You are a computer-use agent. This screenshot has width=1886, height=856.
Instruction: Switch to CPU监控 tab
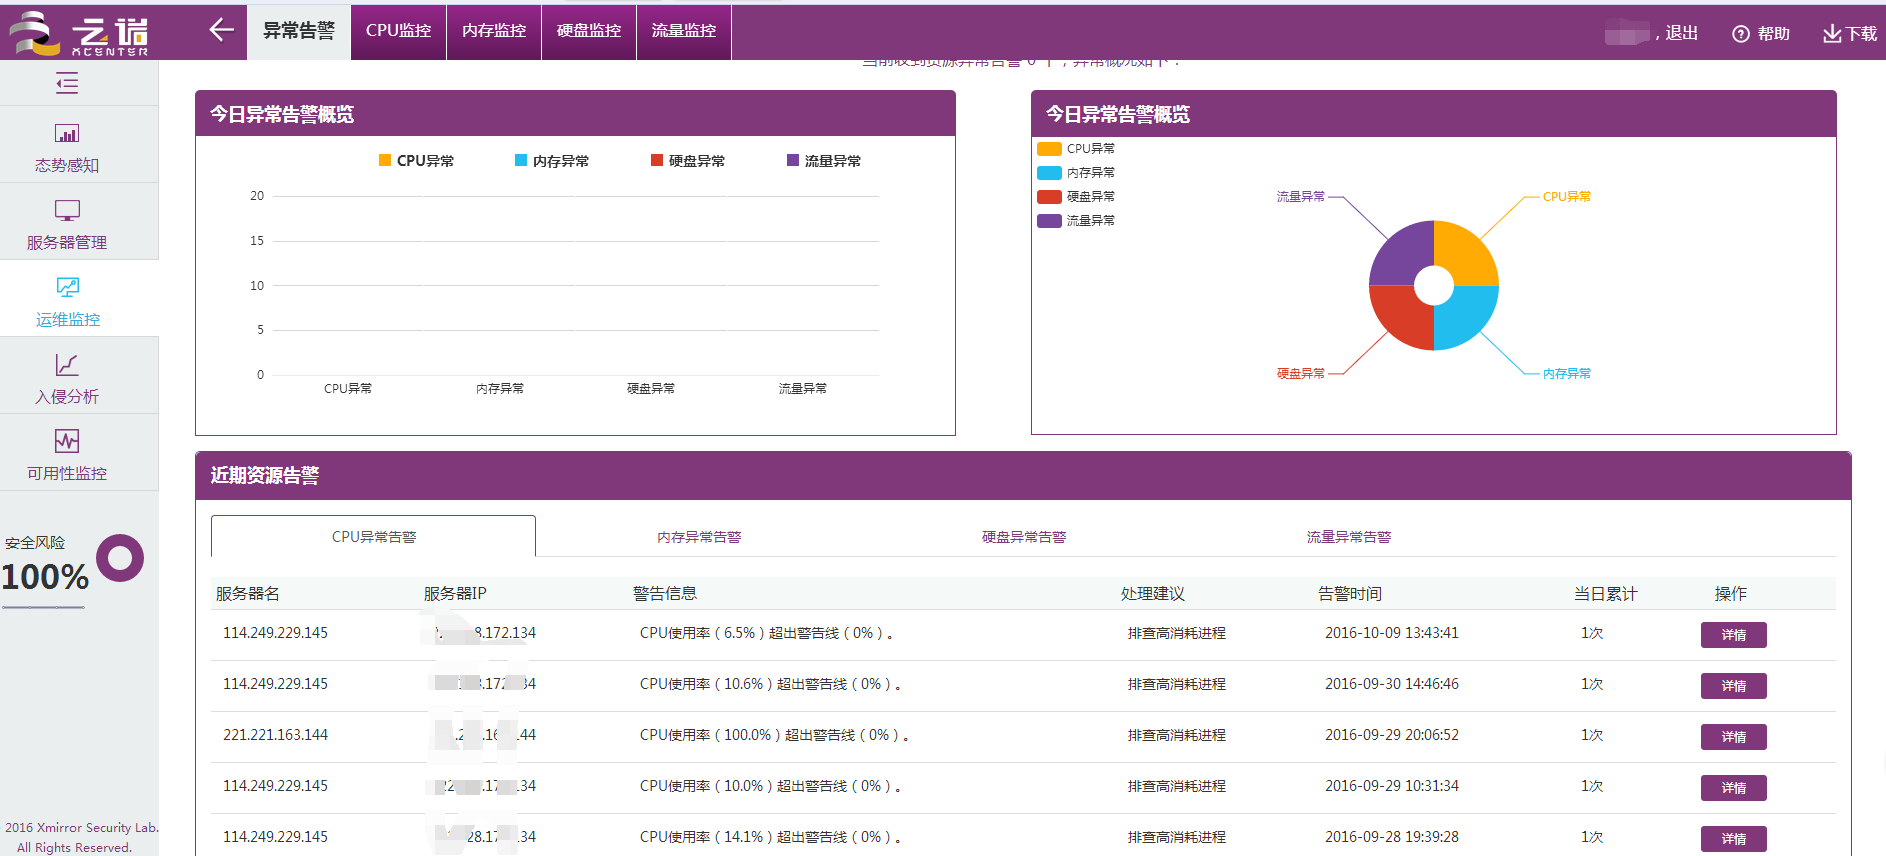(x=399, y=31)
